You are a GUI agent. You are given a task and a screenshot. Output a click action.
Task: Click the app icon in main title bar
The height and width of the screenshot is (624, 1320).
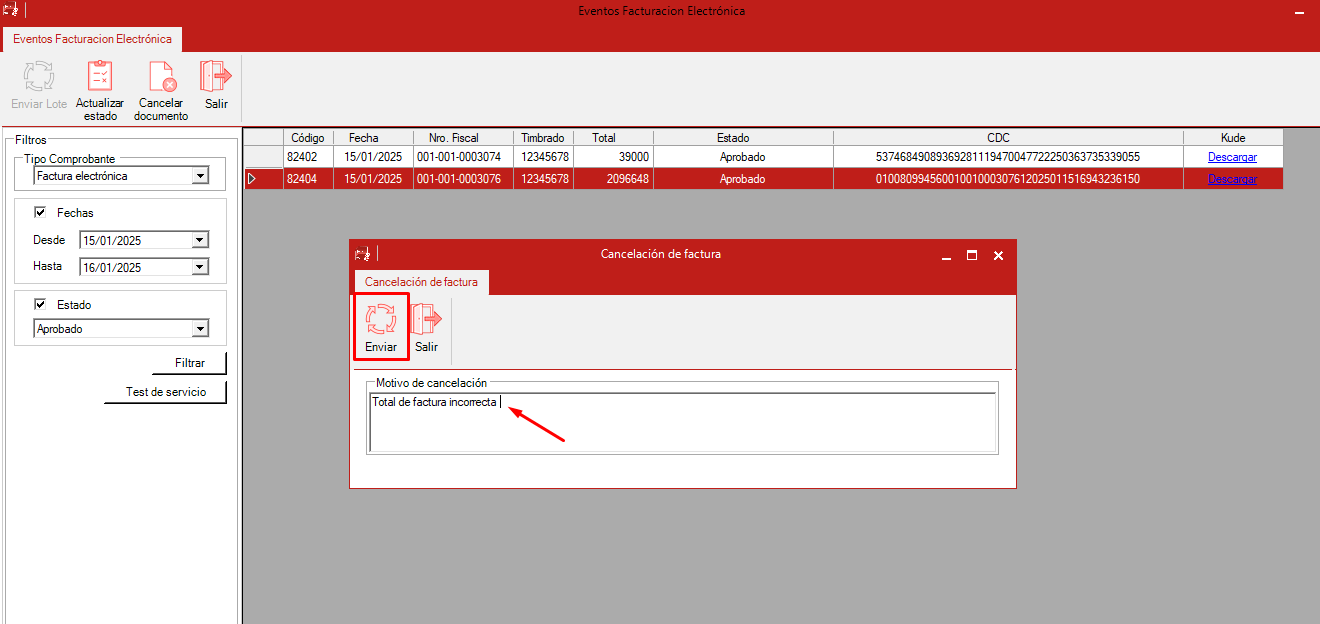[13, 12]
